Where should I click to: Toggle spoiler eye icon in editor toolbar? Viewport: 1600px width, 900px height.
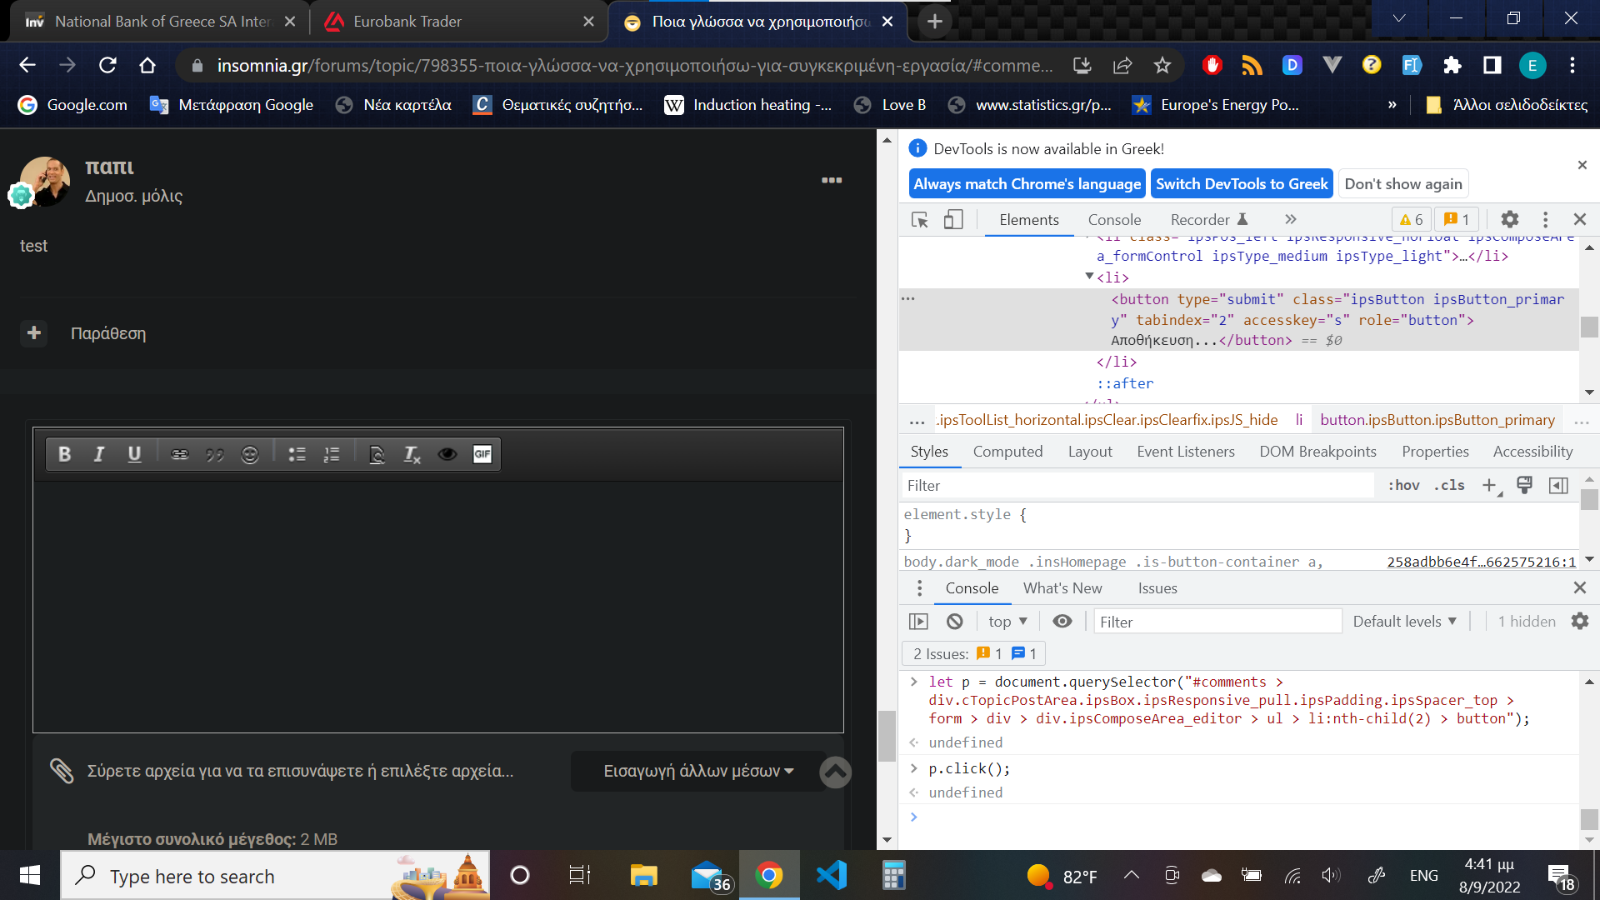click(x=447, y=454)
